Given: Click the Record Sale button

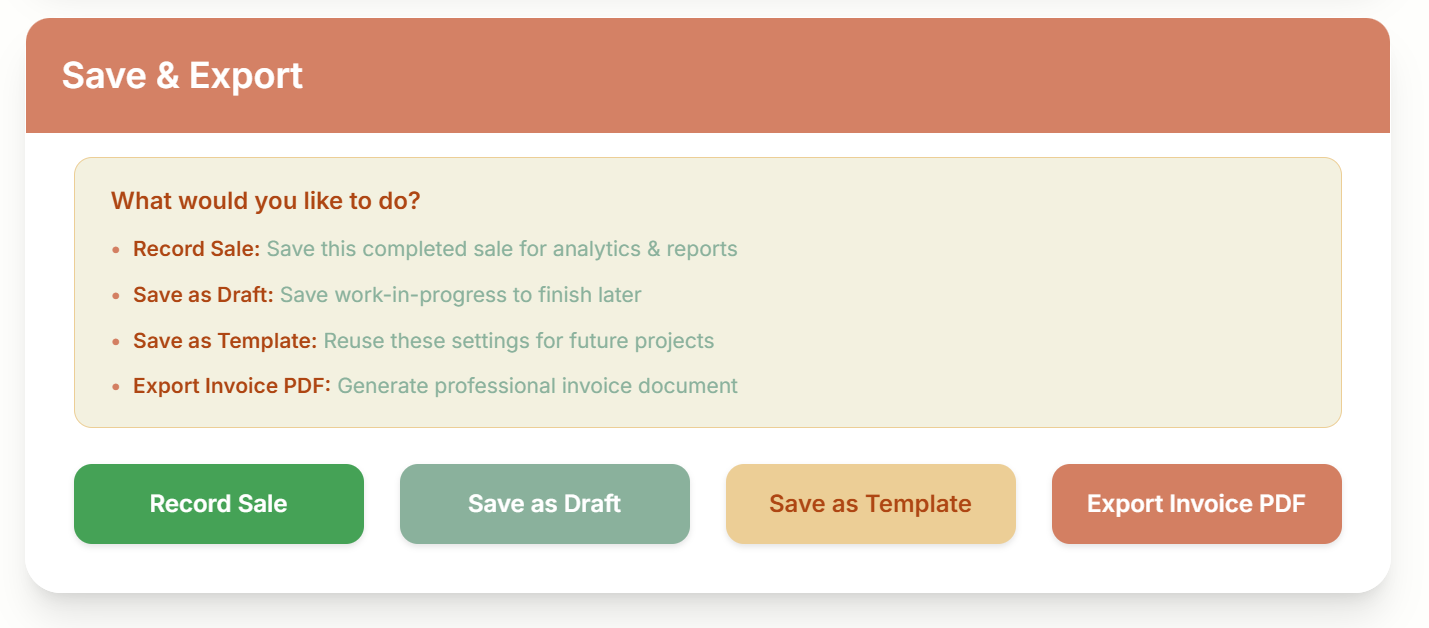Looking at the screenshot, I should [x=218, y=504].
